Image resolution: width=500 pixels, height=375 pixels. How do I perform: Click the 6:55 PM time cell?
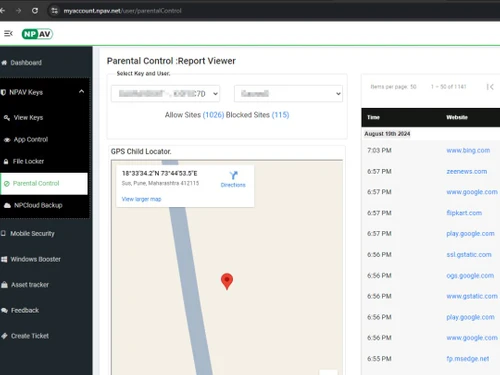click(x=379, y=359)
